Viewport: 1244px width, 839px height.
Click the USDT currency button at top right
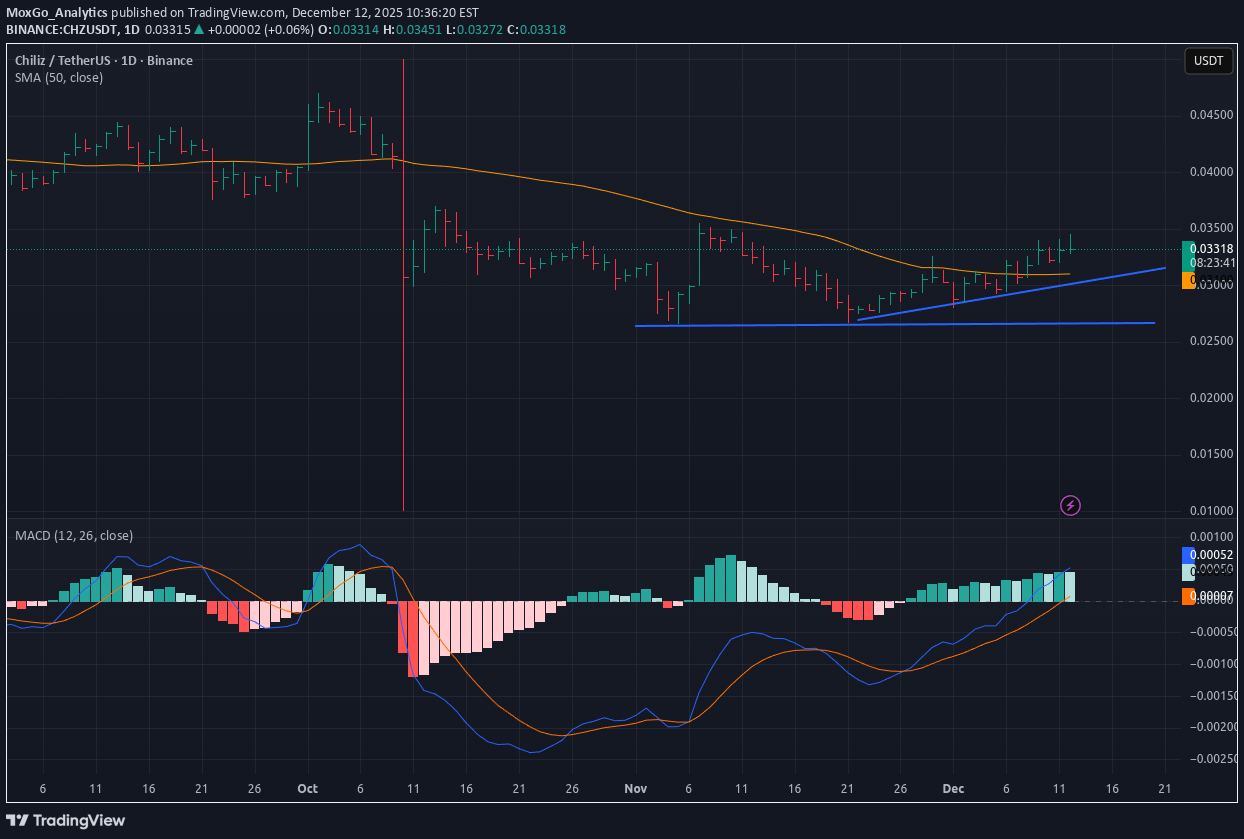point(1208,61)
